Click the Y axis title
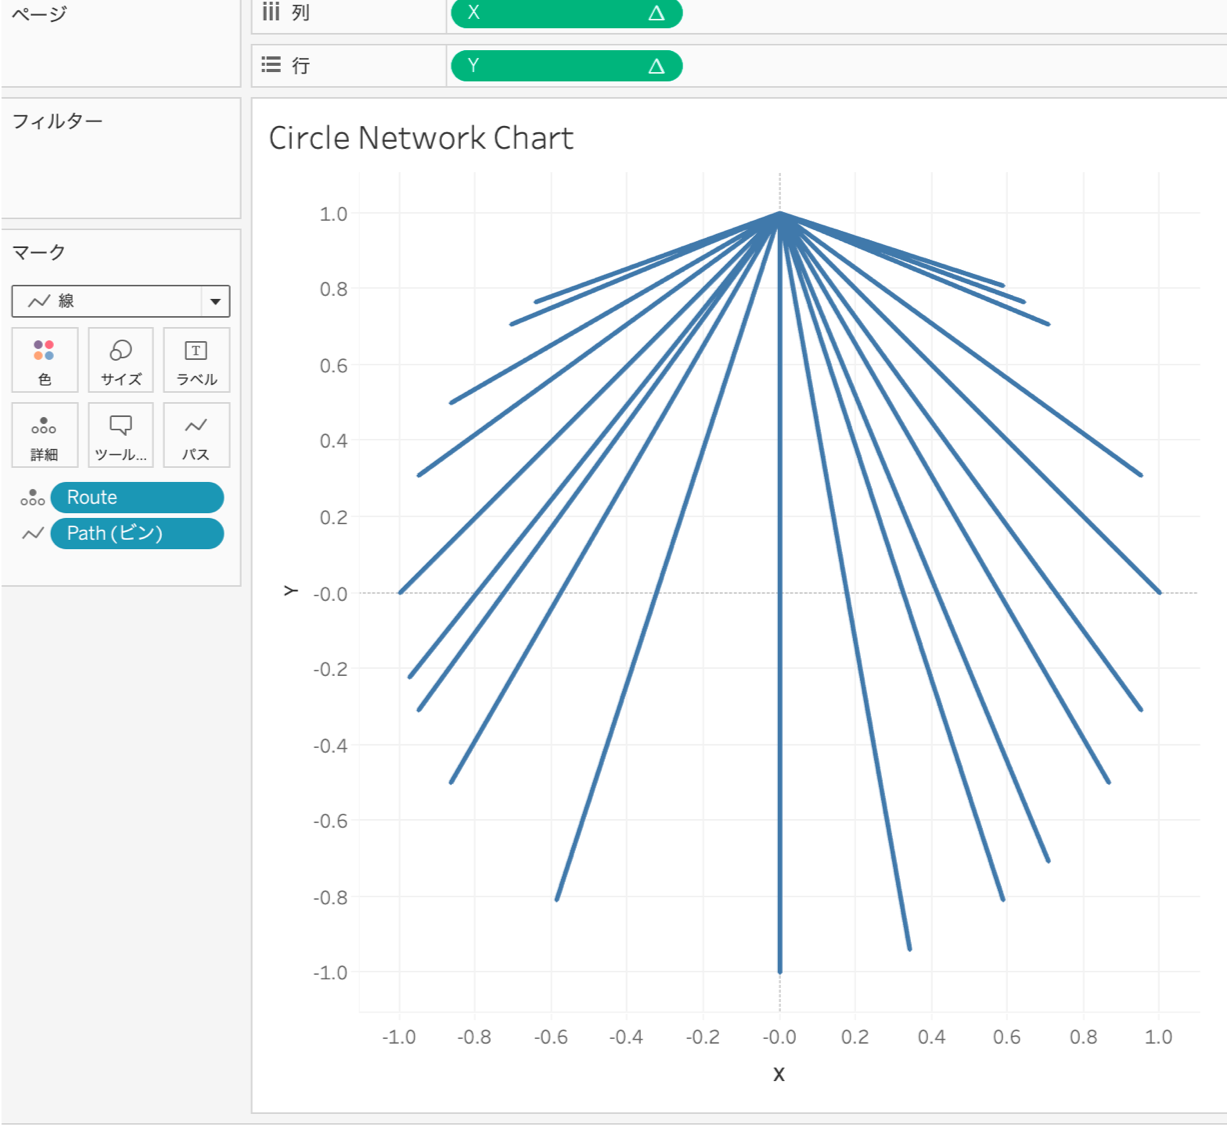The width and height of the screenshot is (1227, 1125). click(x=291, y=591)
